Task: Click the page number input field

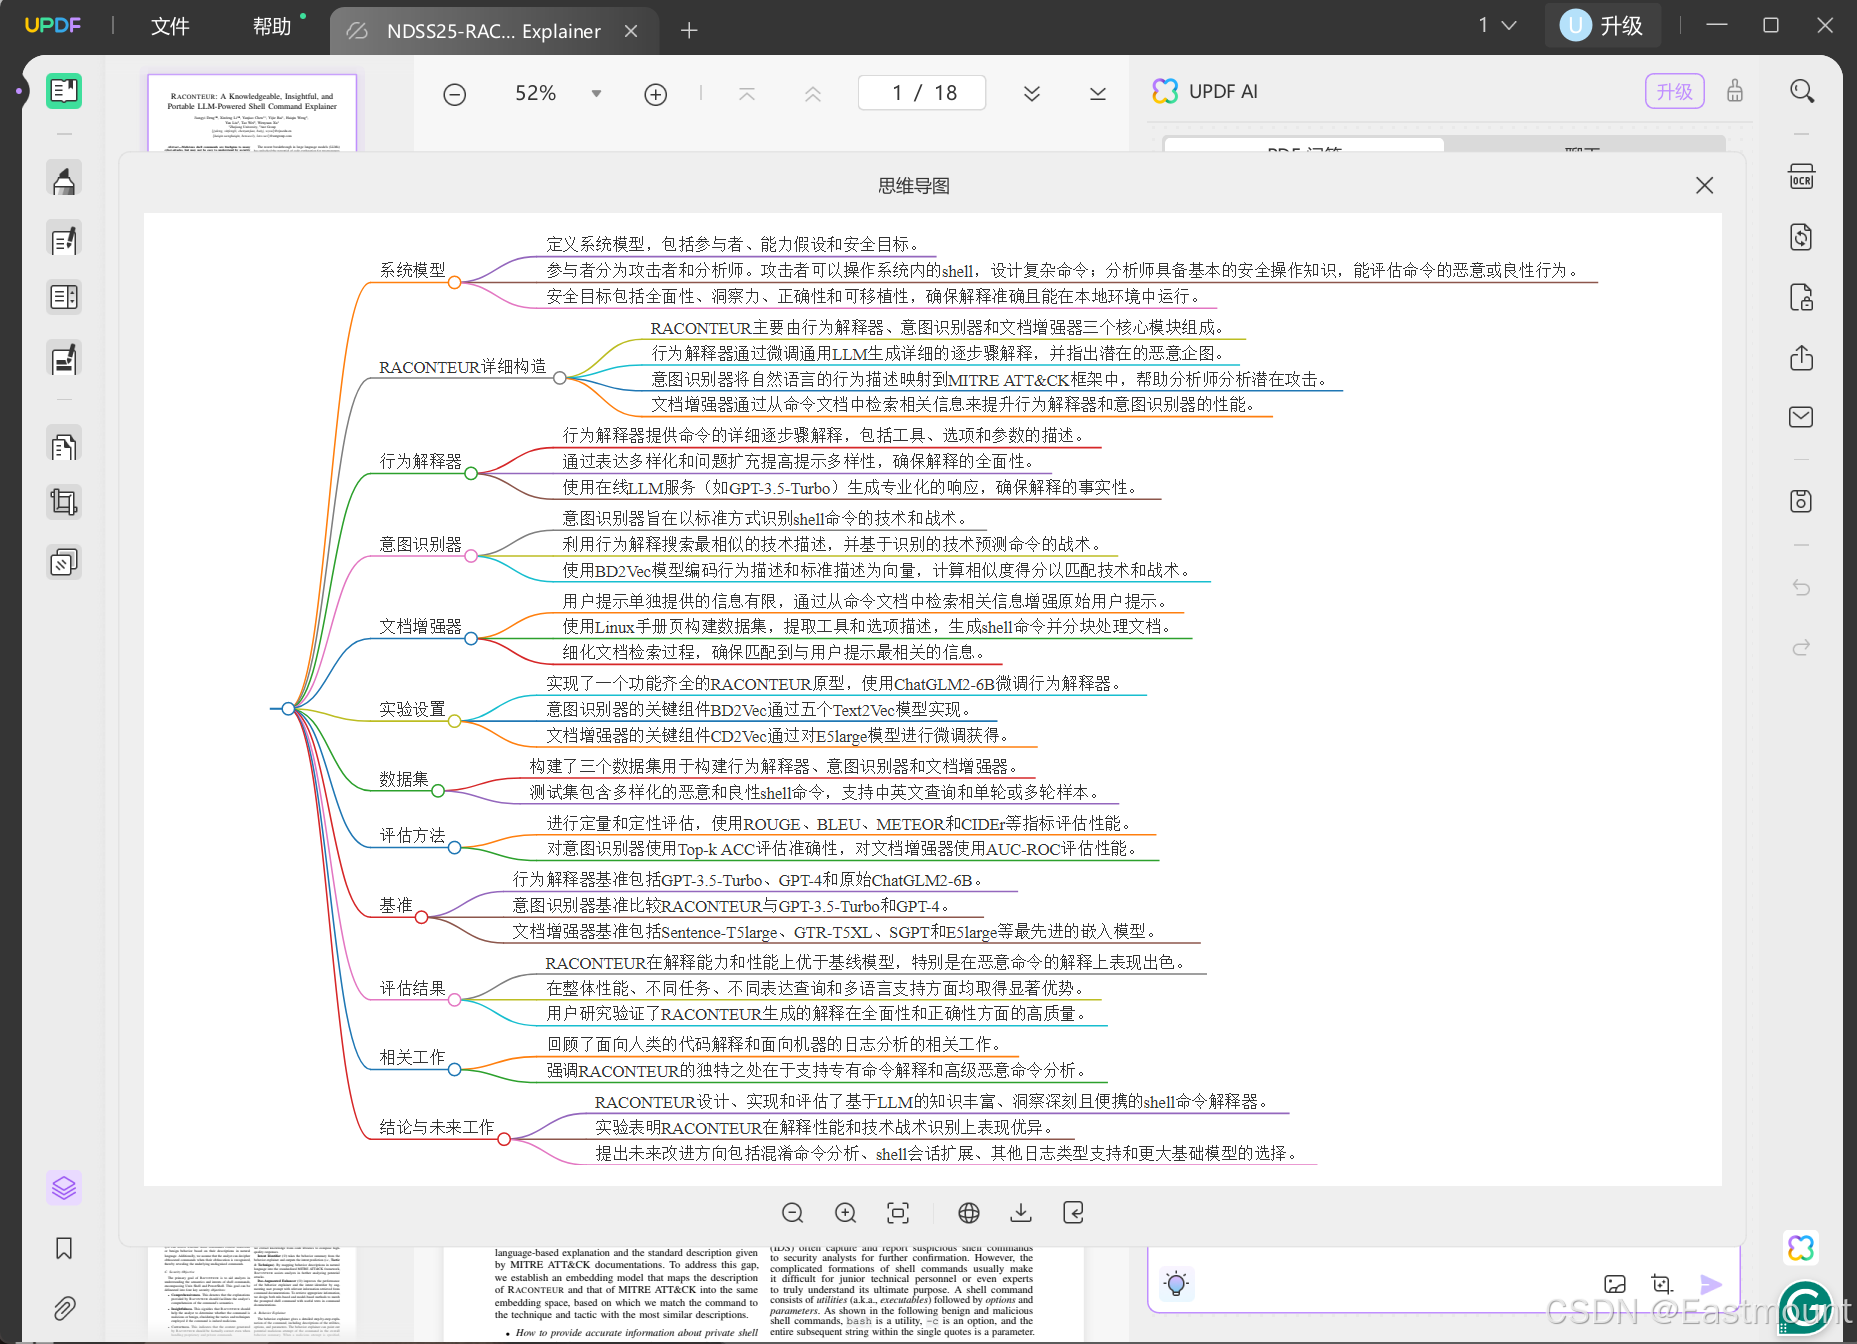Action: [x=922, y=93]
